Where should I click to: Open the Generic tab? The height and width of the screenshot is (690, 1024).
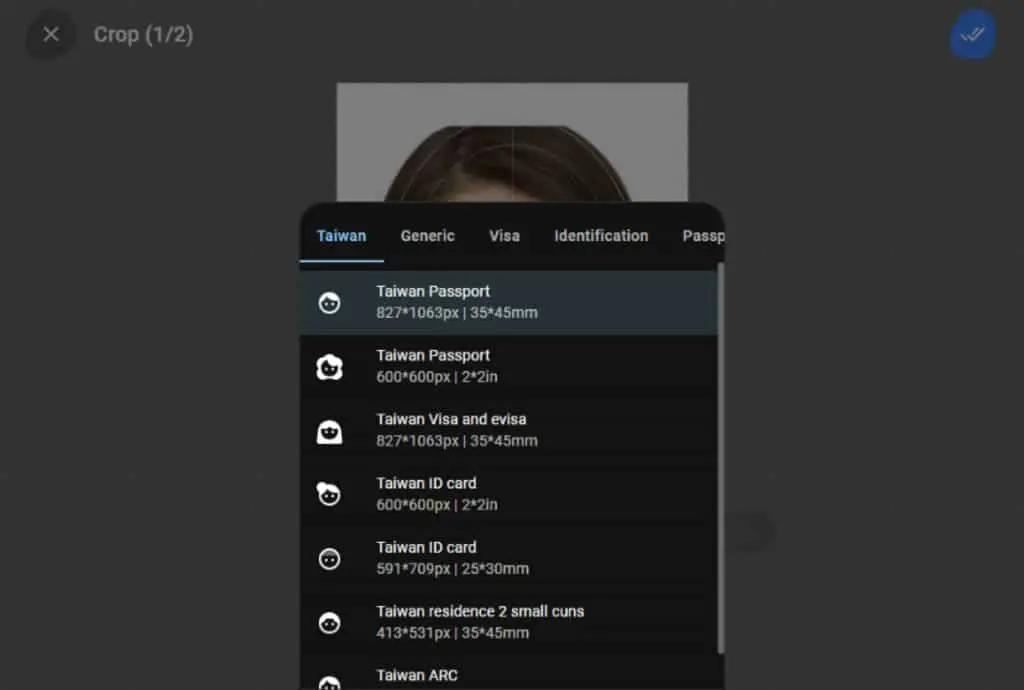click(428, 236)
